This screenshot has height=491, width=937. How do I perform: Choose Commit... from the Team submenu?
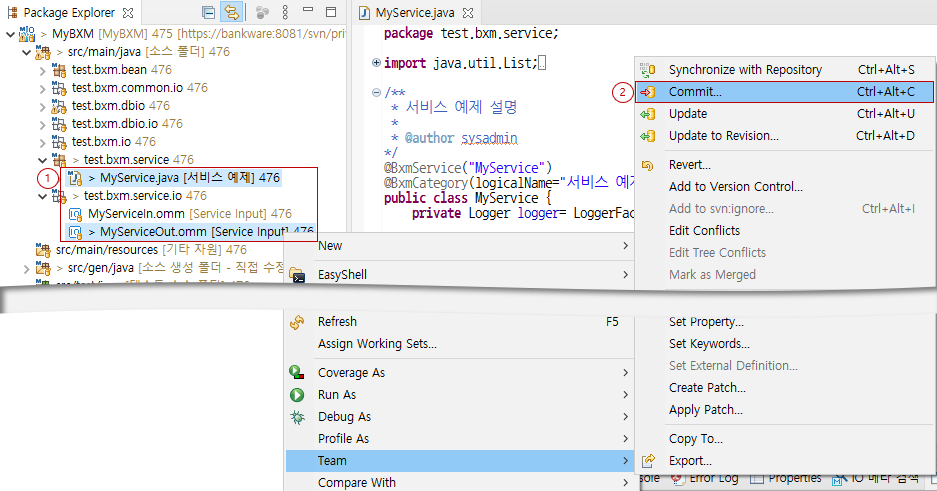pyautogui.click(x=695, y=92)
